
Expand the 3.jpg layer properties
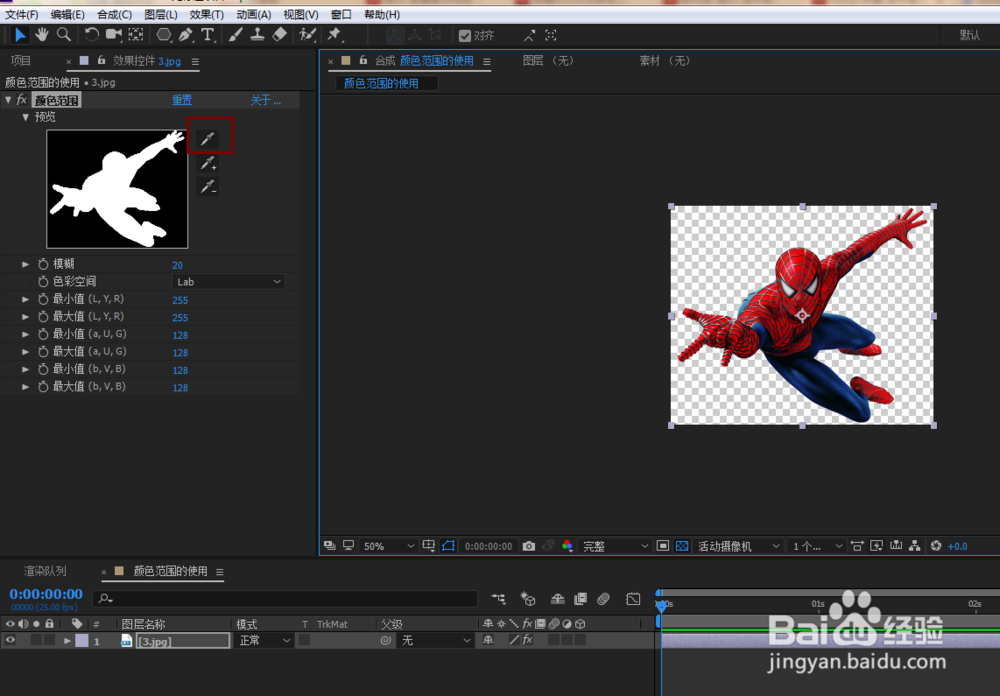(x=67, y=640)
